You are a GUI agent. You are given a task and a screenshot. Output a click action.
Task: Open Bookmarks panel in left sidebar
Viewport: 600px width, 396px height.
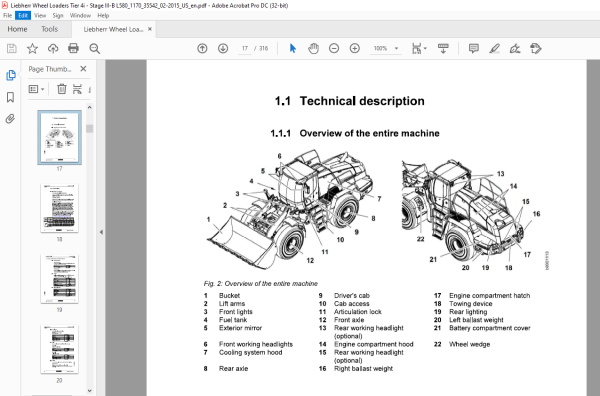coord(10,97)
